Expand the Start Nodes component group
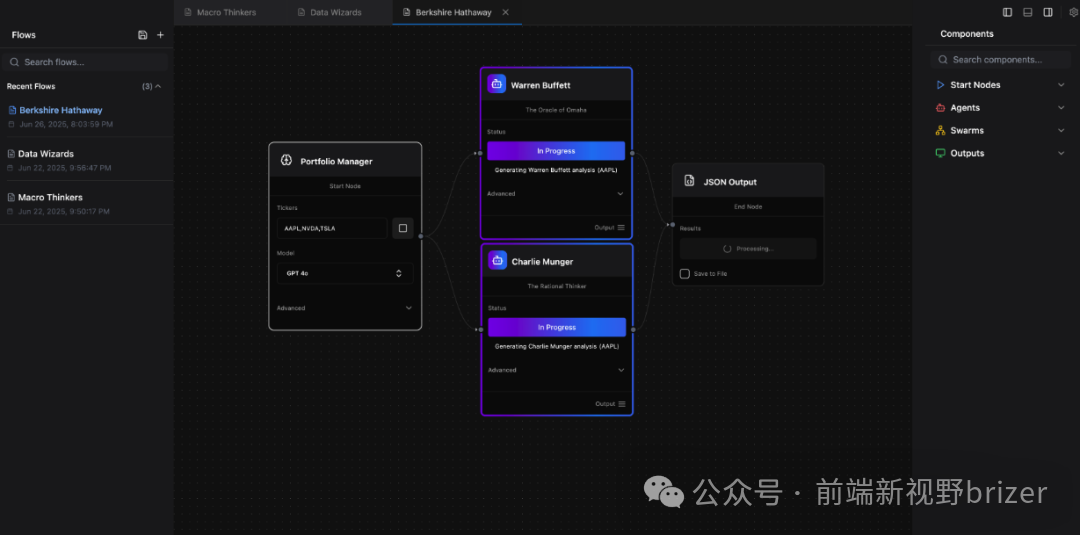The height and width of the screenshot is (535, 1080). [1061, 85]
